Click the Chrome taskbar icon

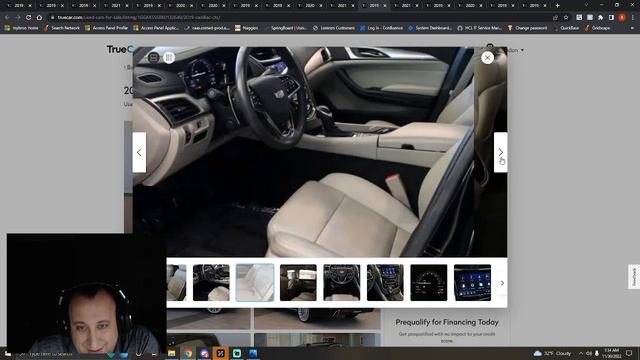[x=188, y=353]
